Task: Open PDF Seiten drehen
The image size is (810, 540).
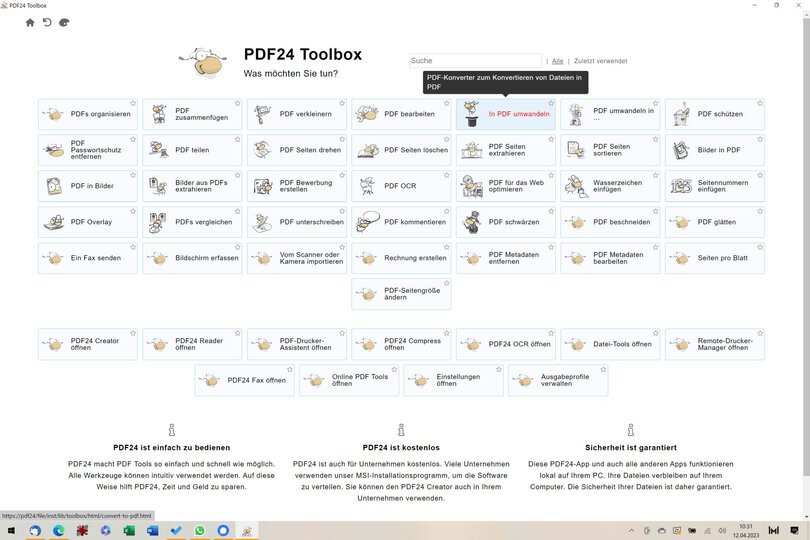Action: coord(297,150)
